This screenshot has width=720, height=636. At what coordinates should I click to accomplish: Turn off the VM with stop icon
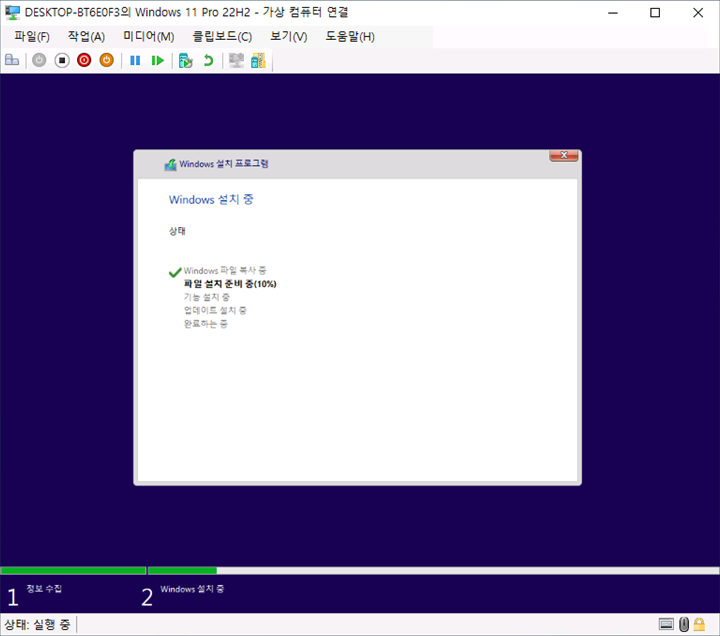62,60
